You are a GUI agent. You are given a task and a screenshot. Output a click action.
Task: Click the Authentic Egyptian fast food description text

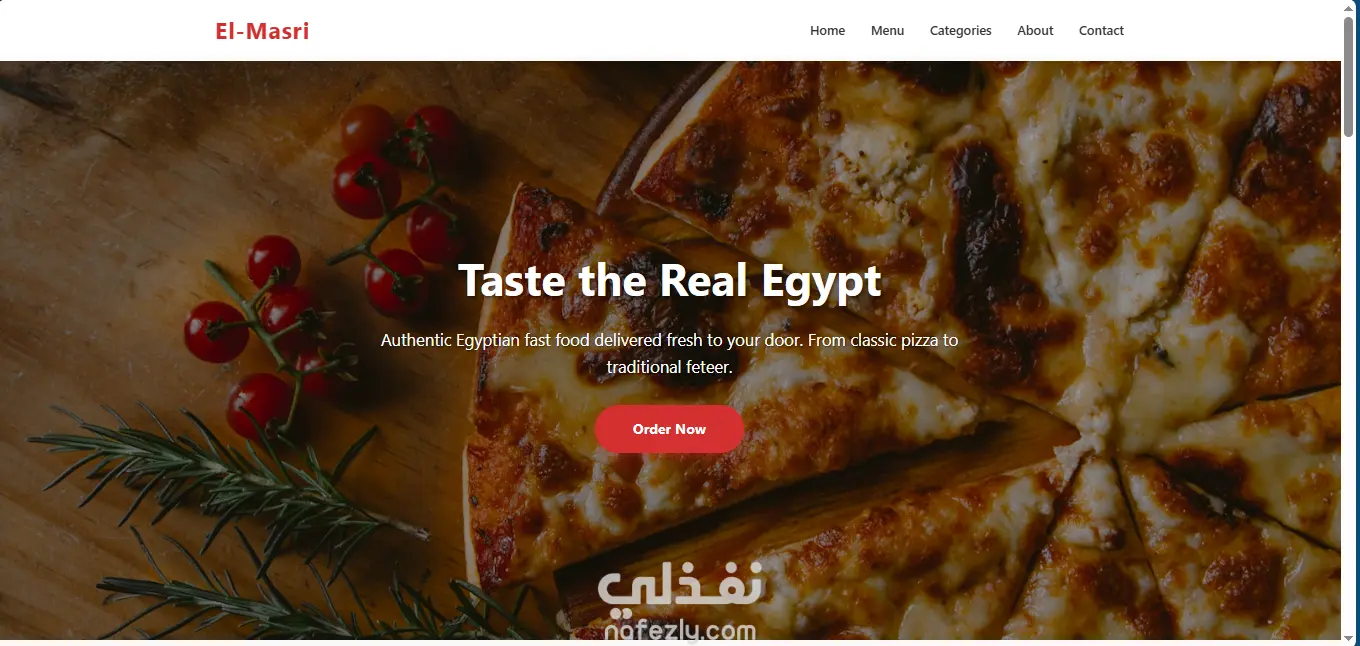coord(669,353)
